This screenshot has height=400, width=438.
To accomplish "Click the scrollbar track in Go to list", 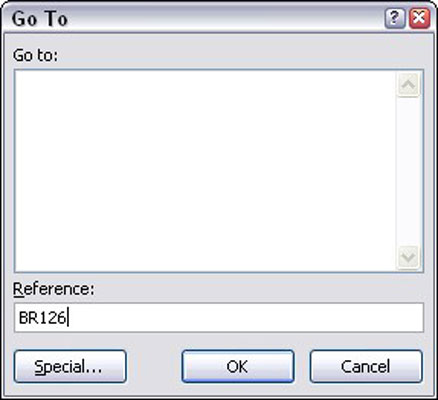I will pyautogui.click(x=409, y=171).
